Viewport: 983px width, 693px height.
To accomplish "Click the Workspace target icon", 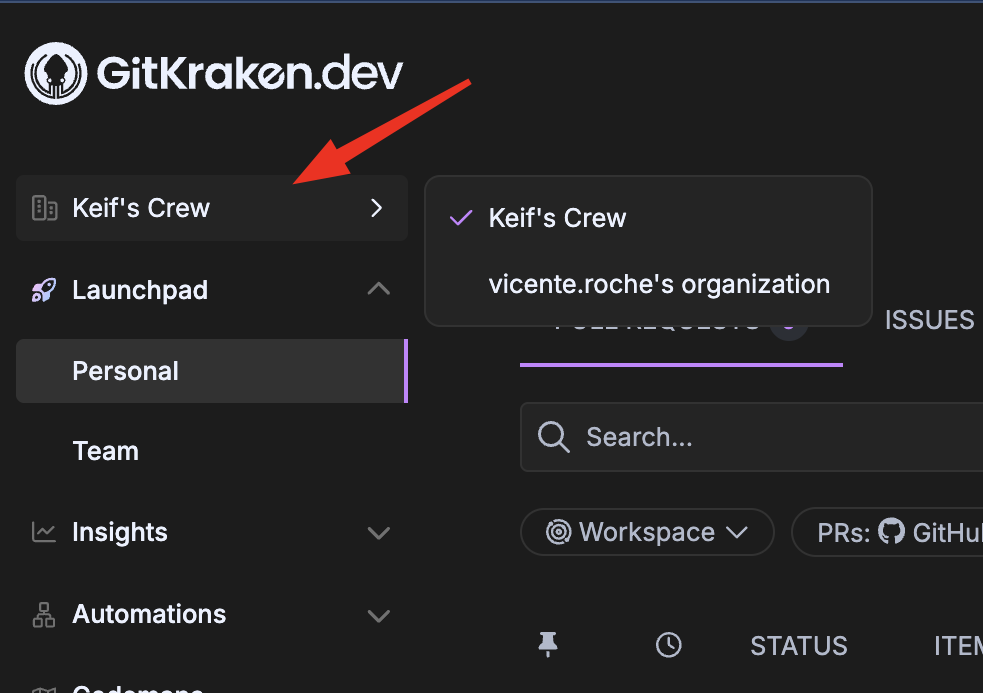I will [559, 532].
